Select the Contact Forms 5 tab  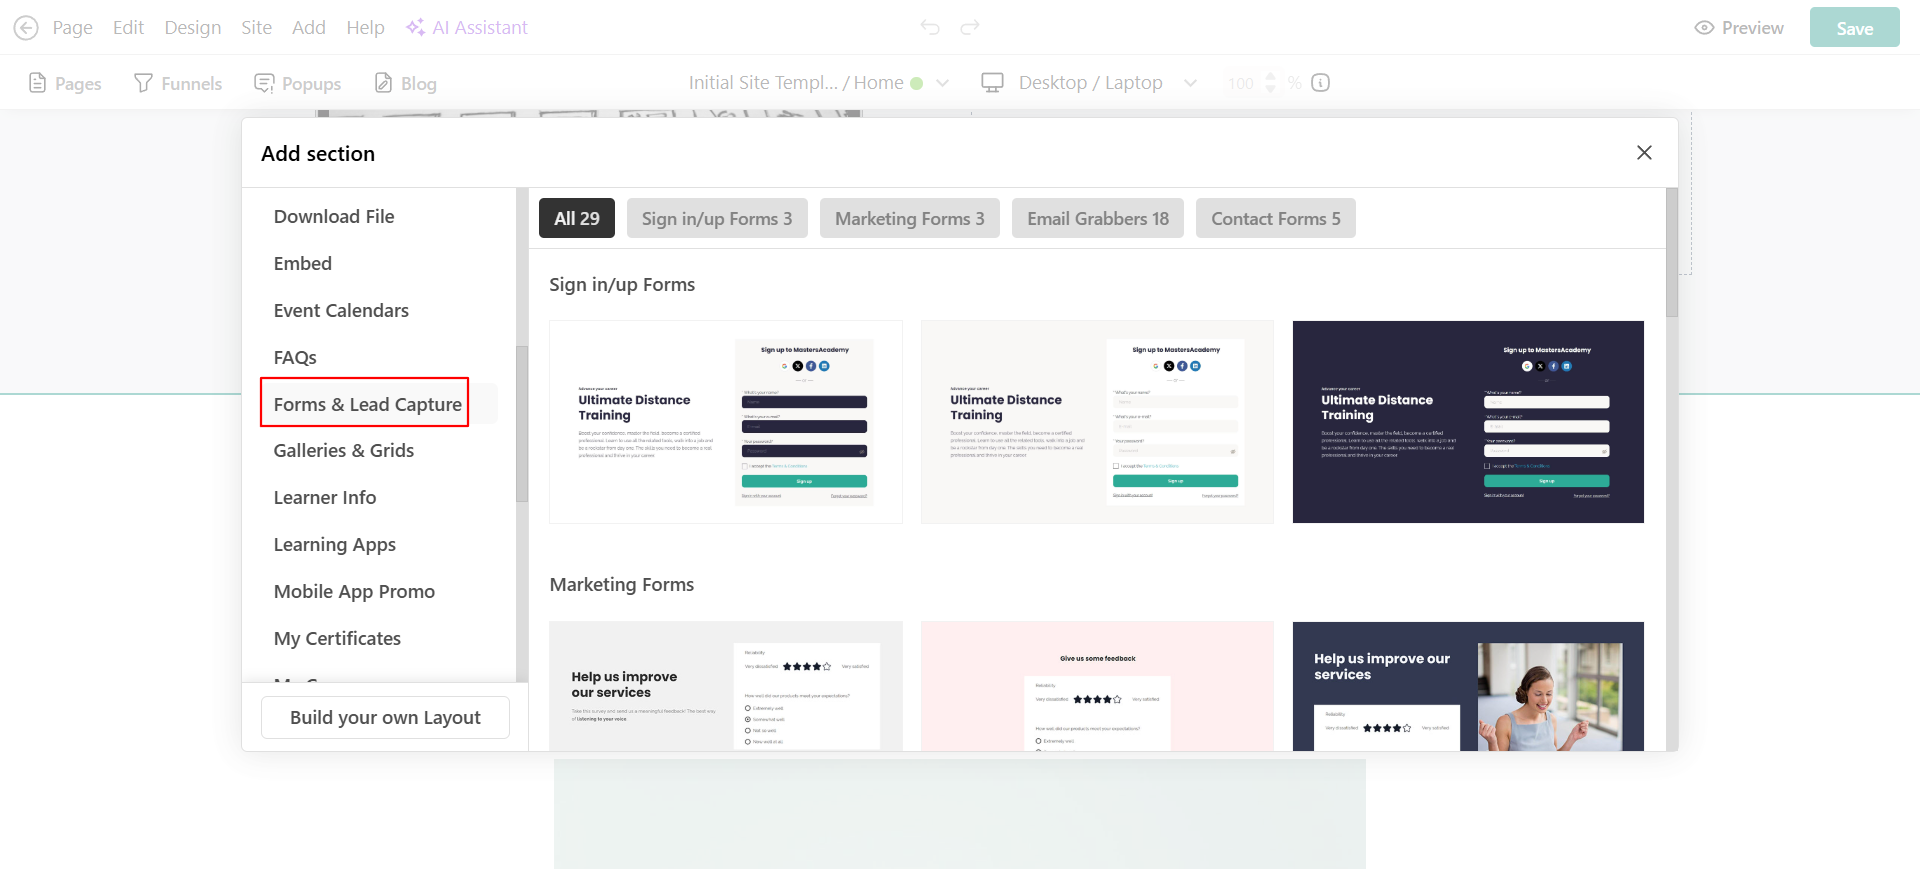(1276, 218)
